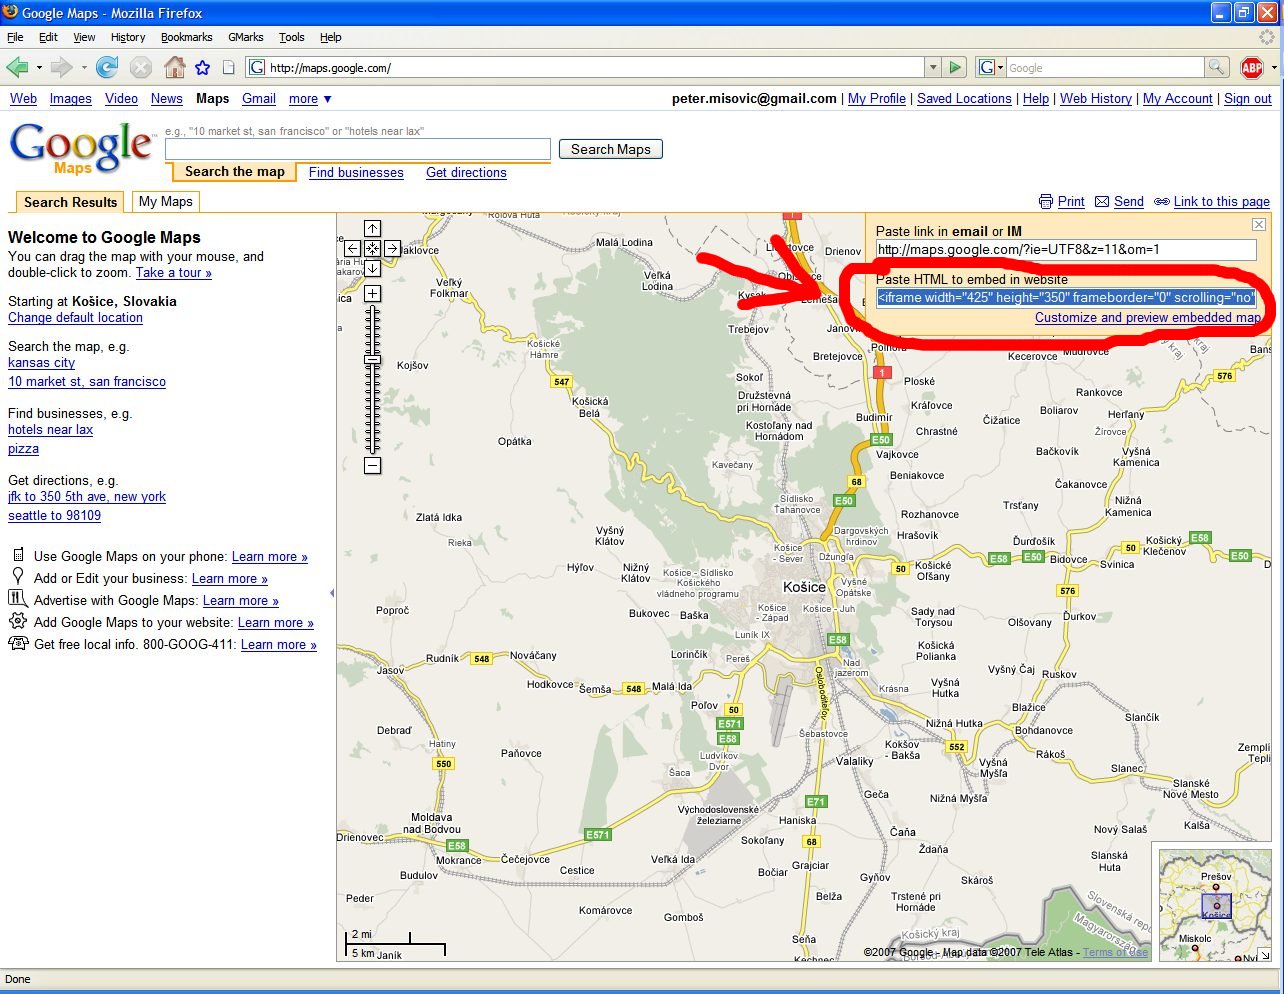The width and height of the screenshot is (1284, 994).
Task: Click the 'seattle to 98109' example link
Action: (54, 515)
